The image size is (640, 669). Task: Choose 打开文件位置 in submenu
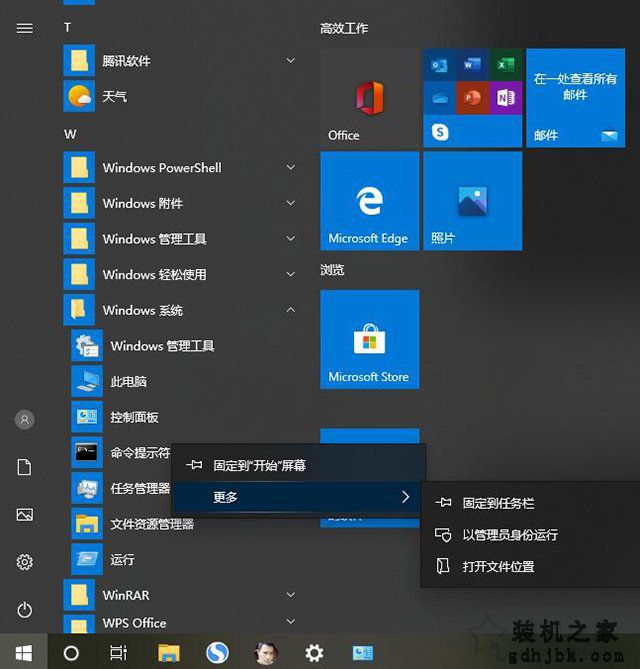[530, 567]
